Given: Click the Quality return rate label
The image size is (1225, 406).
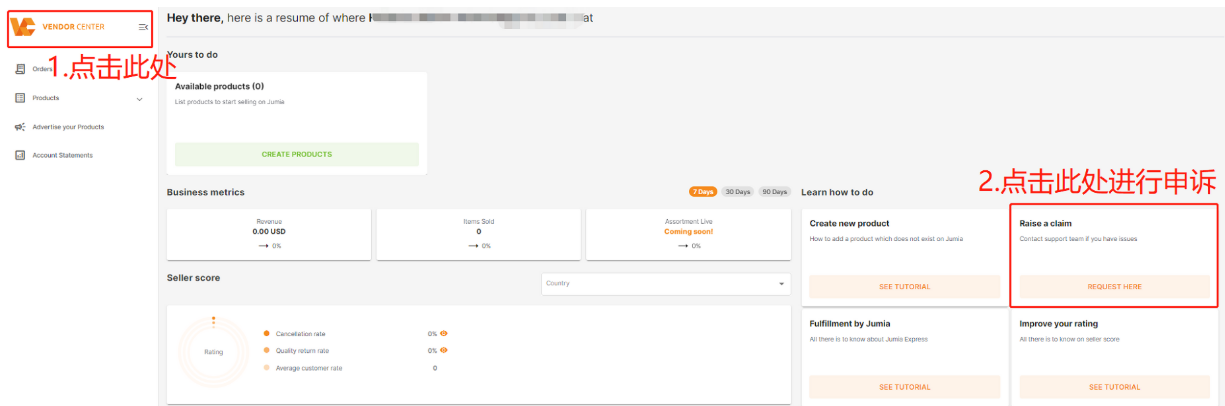Looking at the screenshot, I should pyautogui.click(x=302, y=350).
